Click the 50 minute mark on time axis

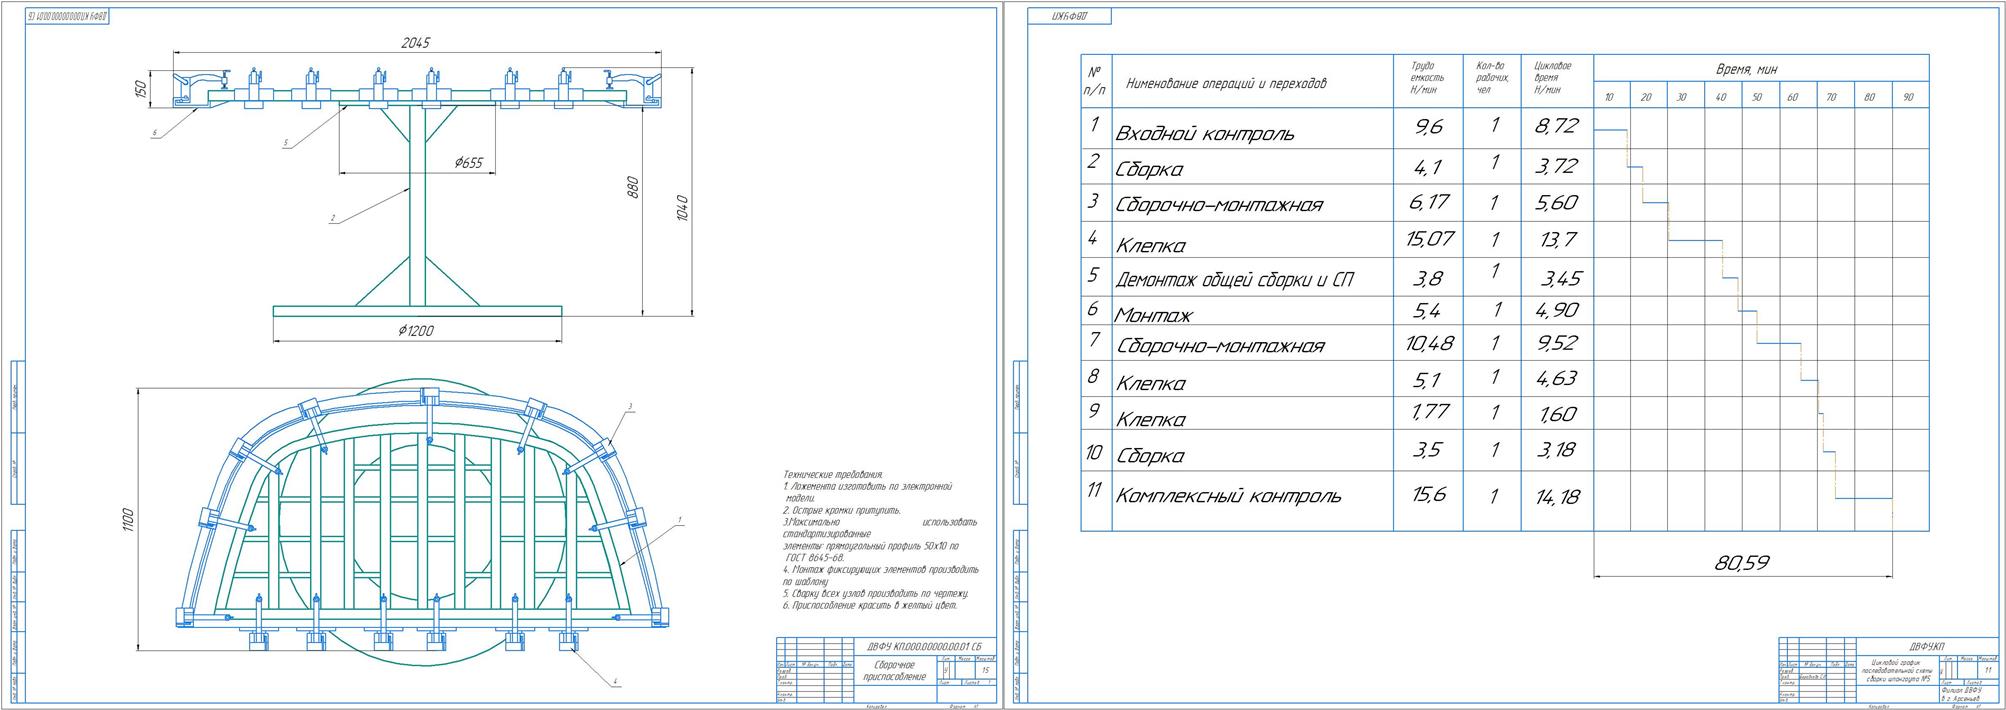1757,97
